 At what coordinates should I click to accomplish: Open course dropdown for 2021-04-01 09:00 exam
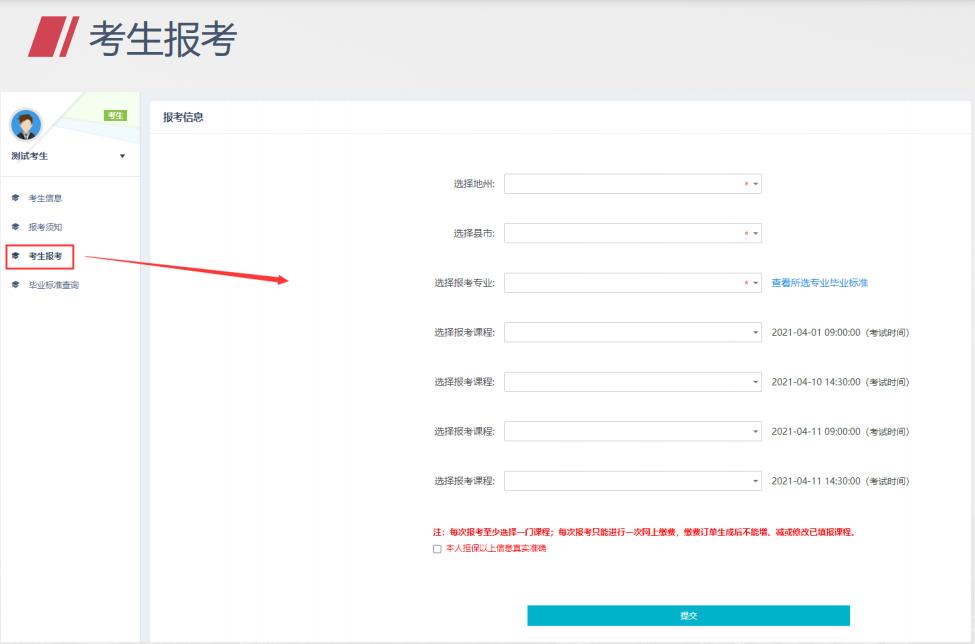pos(632,332)
